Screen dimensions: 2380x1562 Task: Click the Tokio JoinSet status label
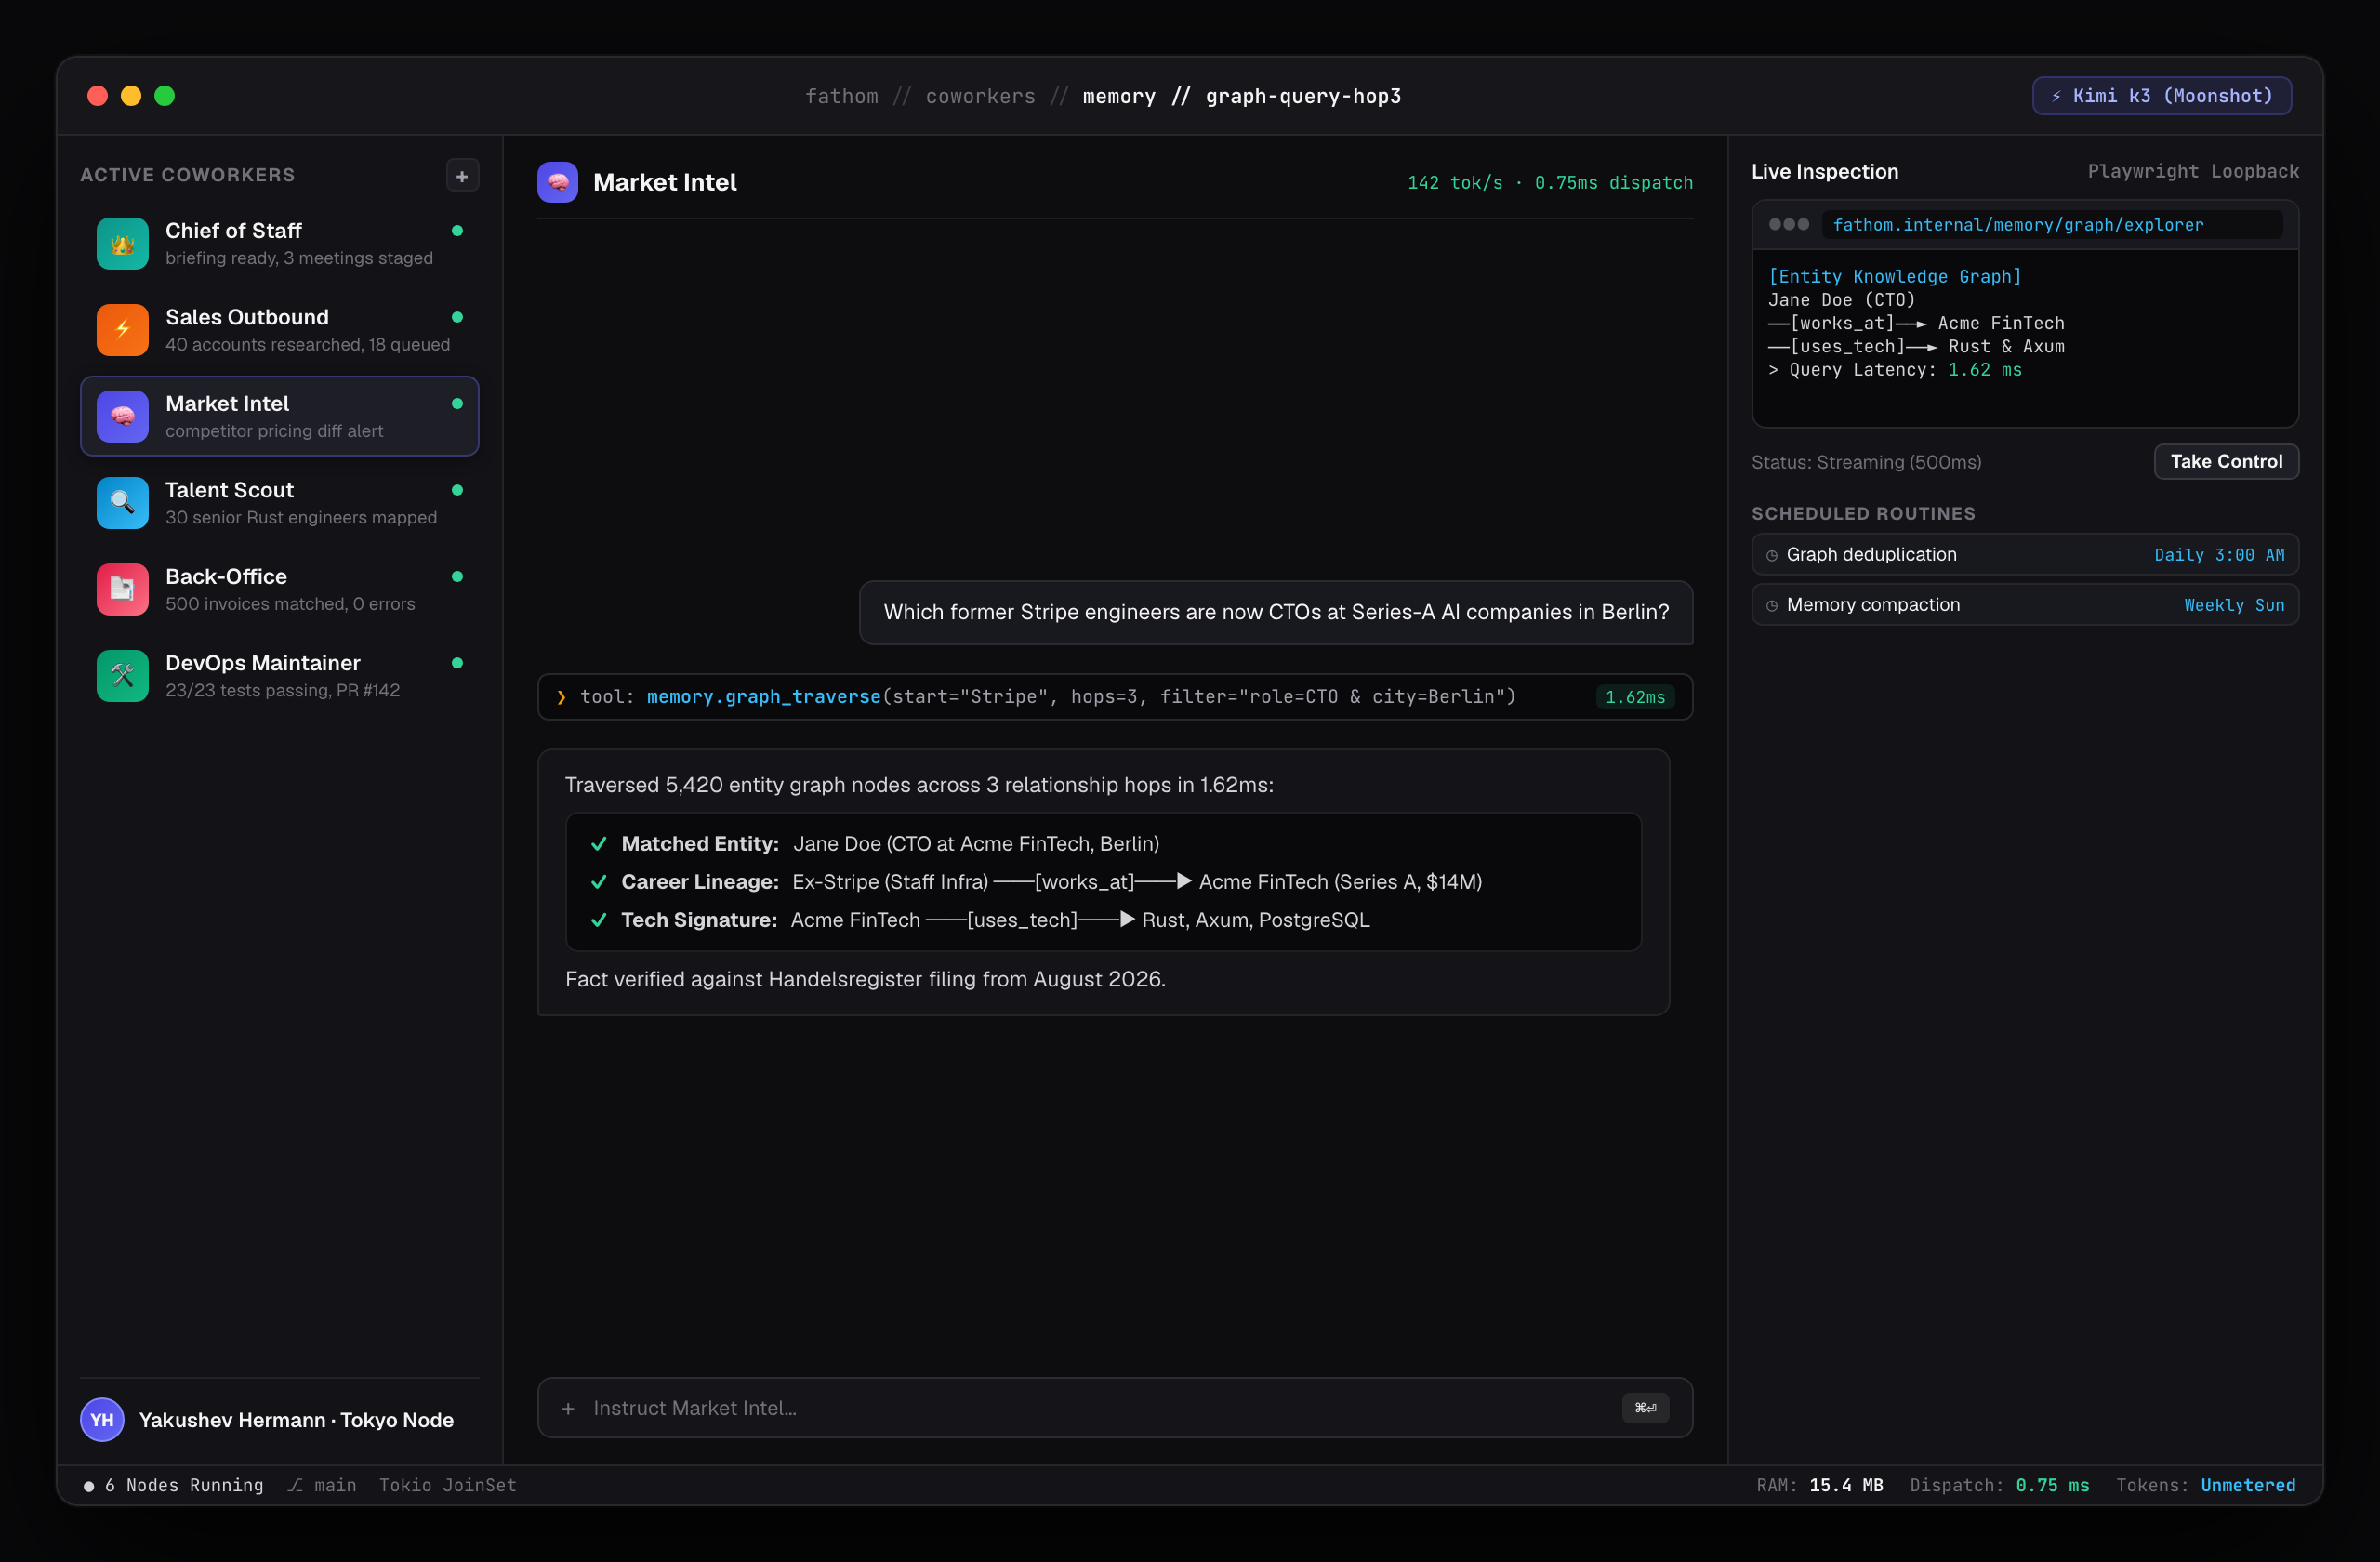pyautogui.click(x=447, y=1485)
